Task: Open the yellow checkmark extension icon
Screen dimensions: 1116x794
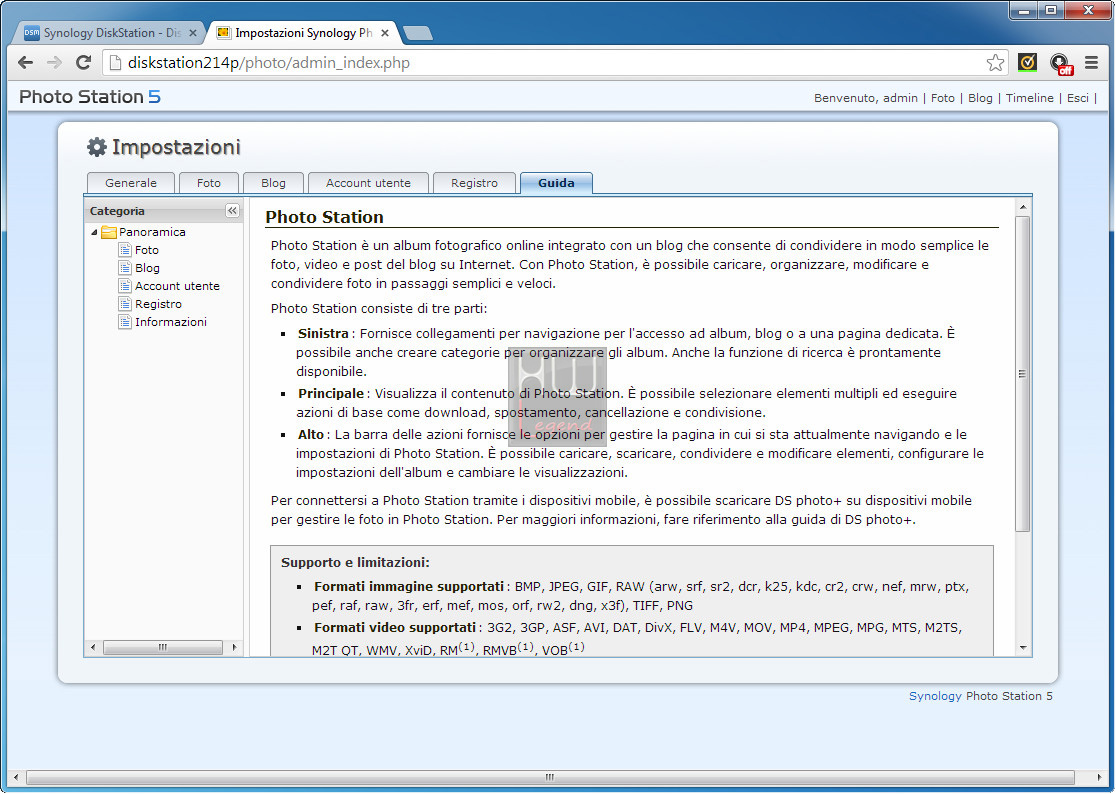Action: 1027,63
